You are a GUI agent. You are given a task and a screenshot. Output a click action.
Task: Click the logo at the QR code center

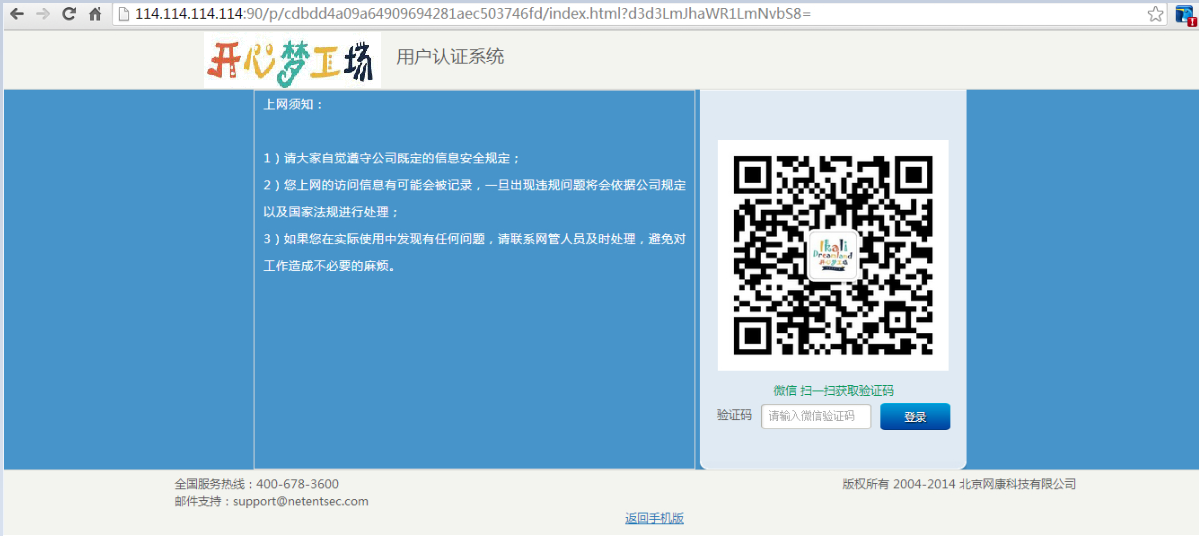tap(833, 255)
